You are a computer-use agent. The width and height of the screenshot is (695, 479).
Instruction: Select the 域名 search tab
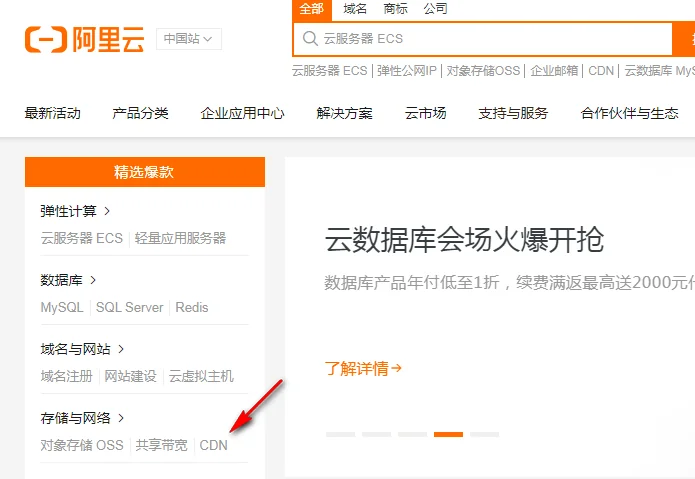(355, 8)
